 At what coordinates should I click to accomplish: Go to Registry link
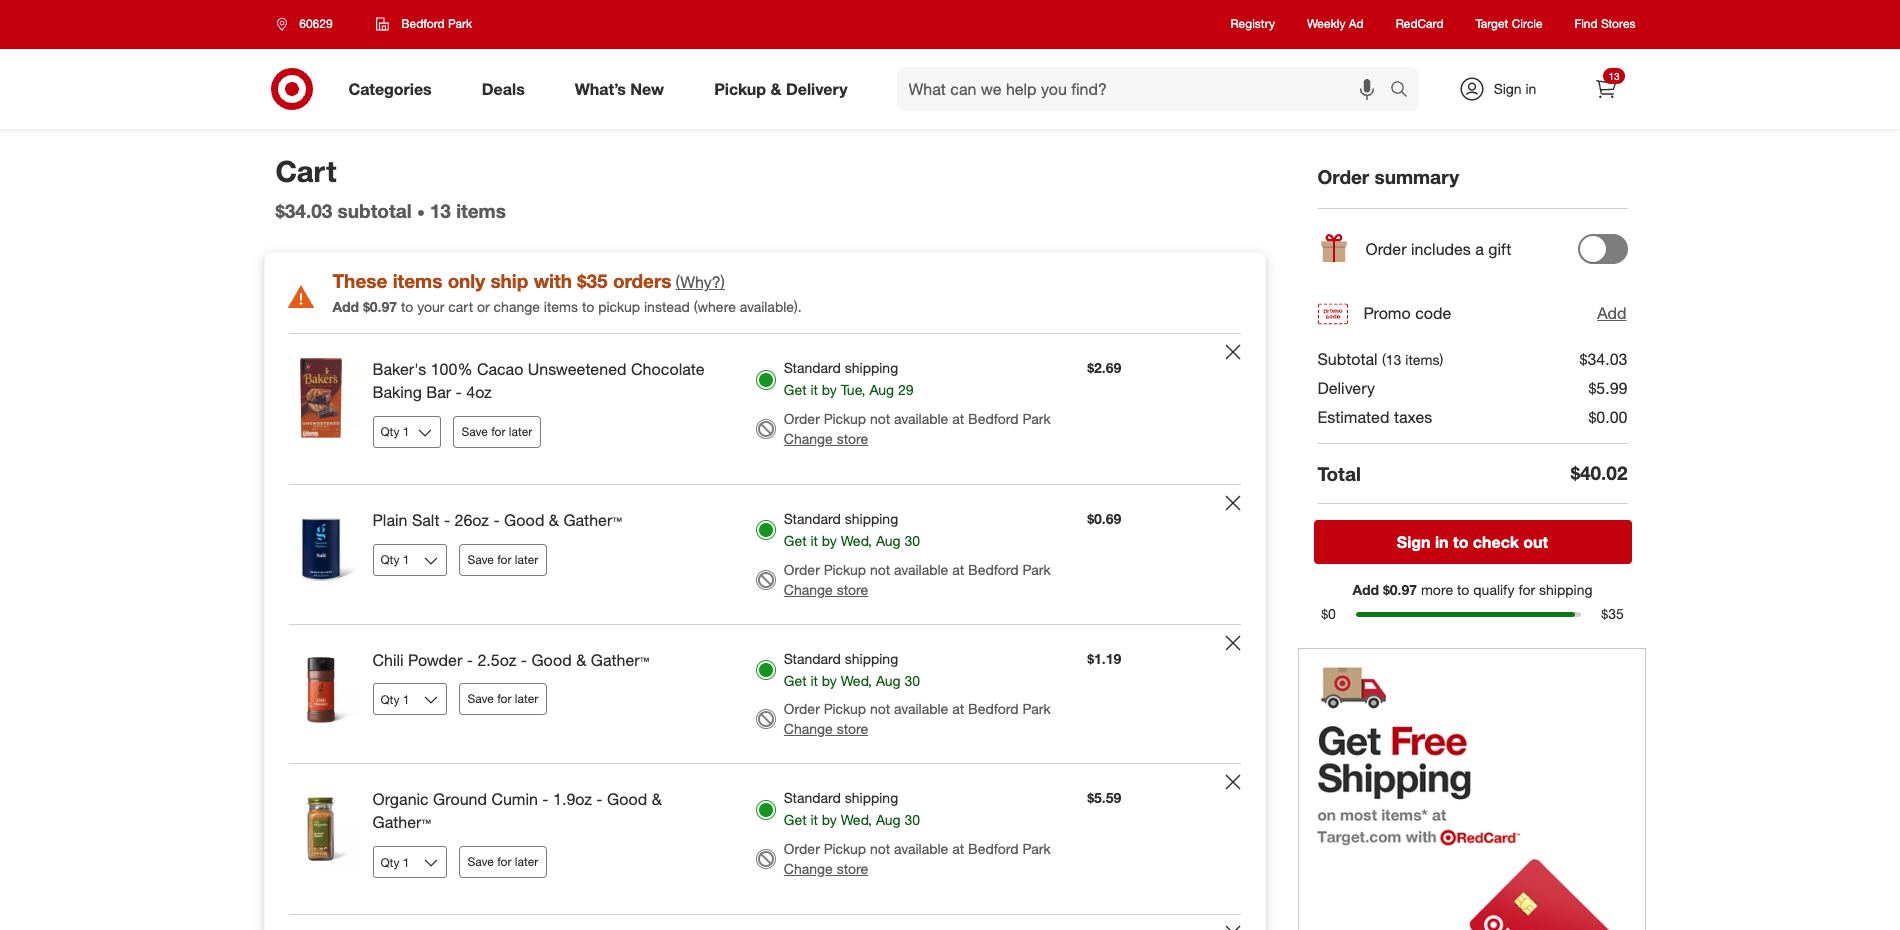(1252, 24)
